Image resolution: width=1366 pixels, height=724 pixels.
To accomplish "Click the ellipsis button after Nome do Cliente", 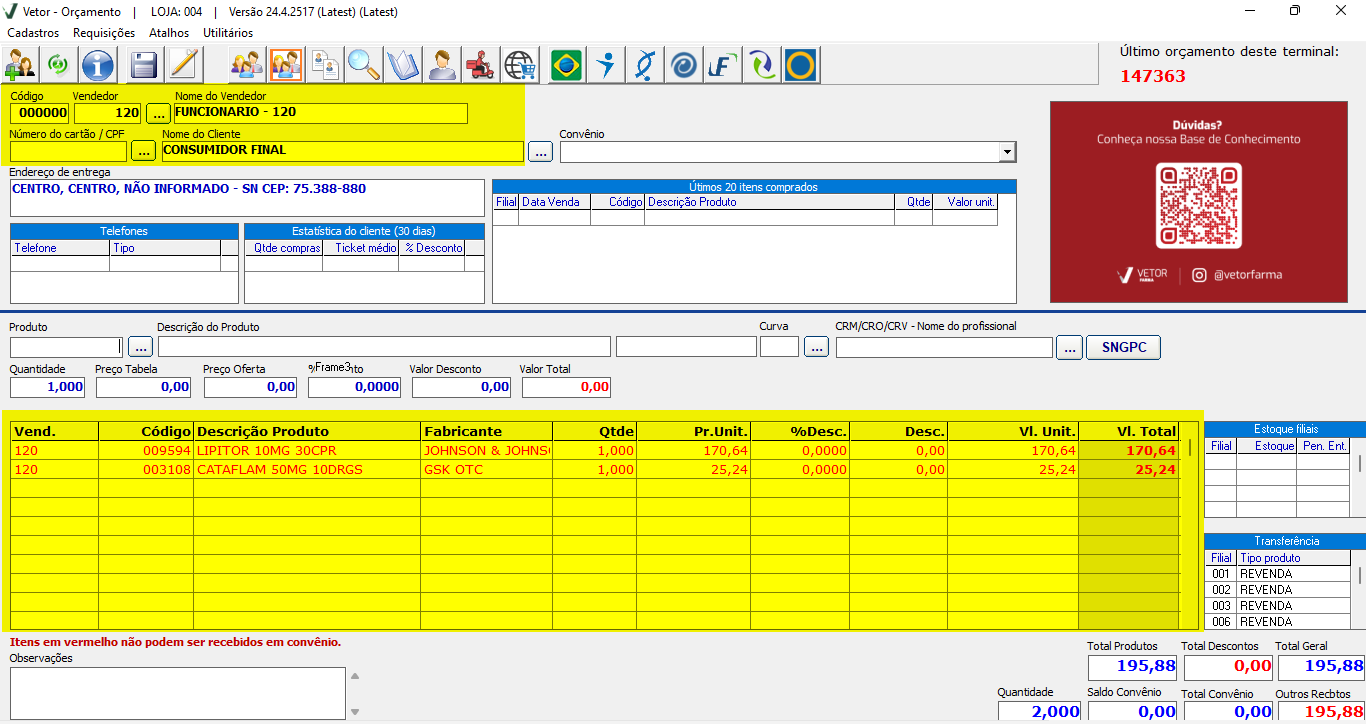I will pyautogui.click(x=540, y=152).
